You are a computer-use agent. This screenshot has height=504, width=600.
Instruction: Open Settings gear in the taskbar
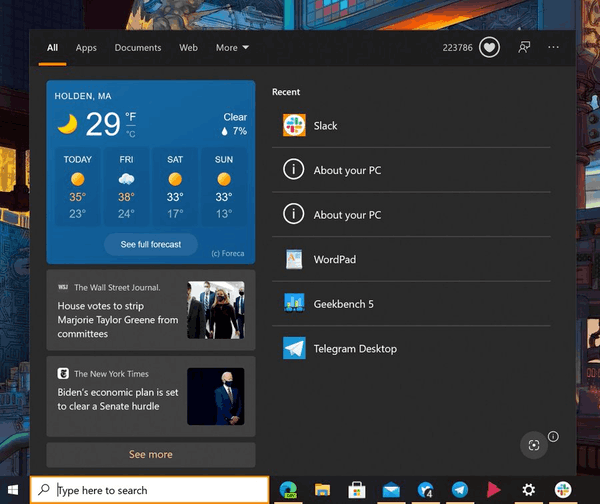(x=528, y=490)
